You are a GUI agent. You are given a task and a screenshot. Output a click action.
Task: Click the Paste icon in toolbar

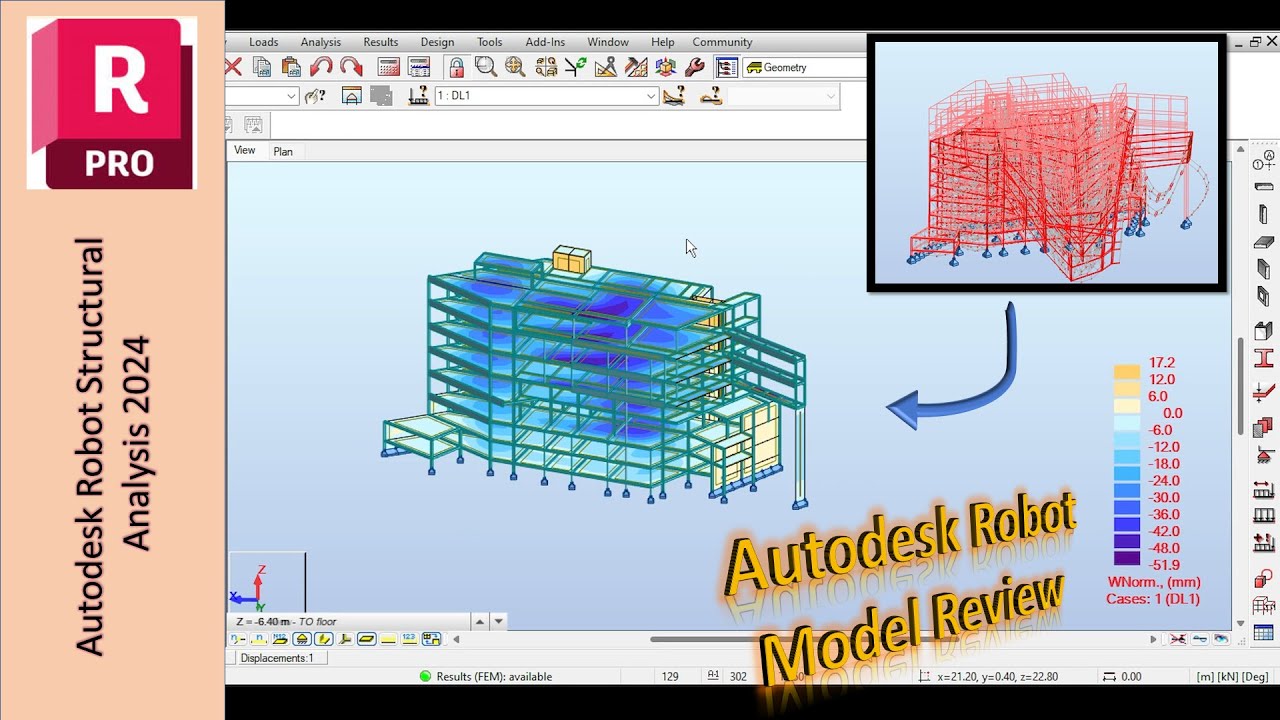291,67
